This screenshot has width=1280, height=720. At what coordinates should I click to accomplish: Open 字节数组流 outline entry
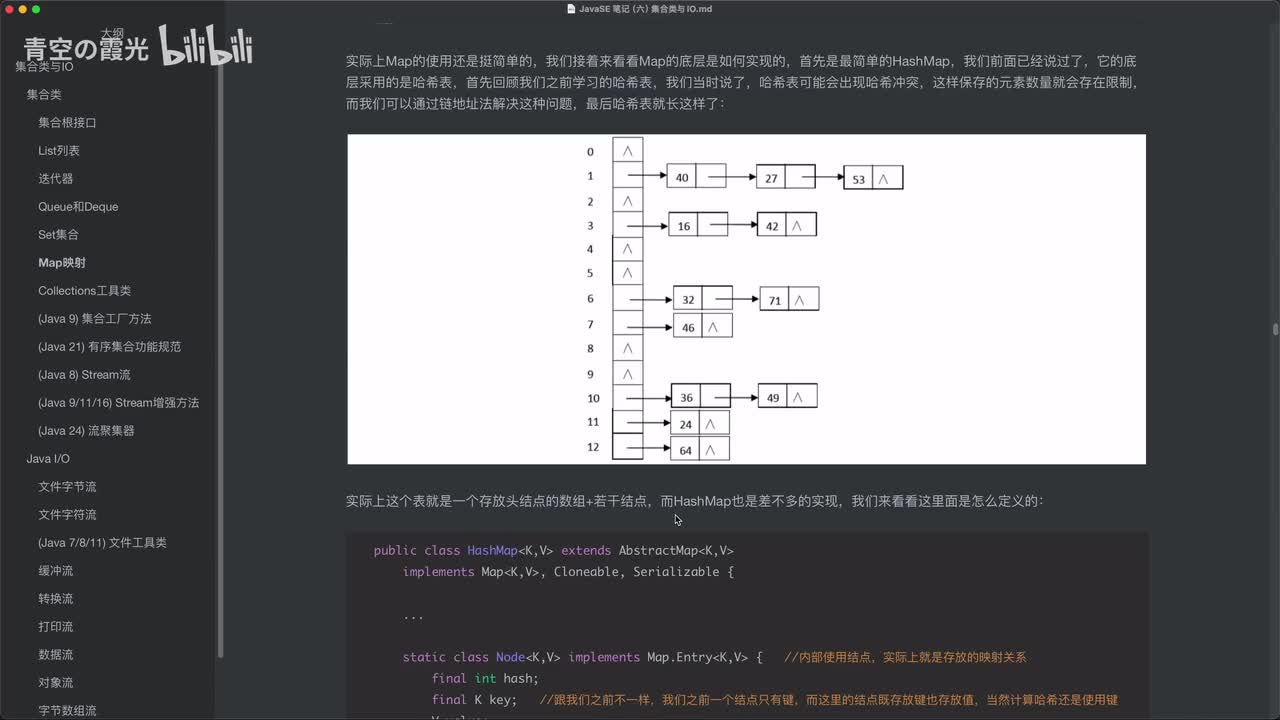point(67,710)
